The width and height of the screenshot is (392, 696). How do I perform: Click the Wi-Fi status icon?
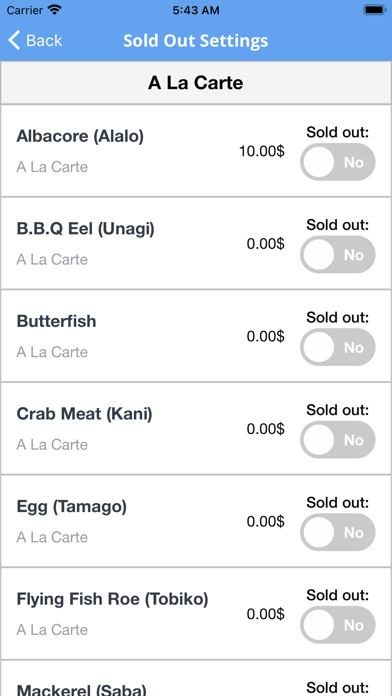click(55, 10)
